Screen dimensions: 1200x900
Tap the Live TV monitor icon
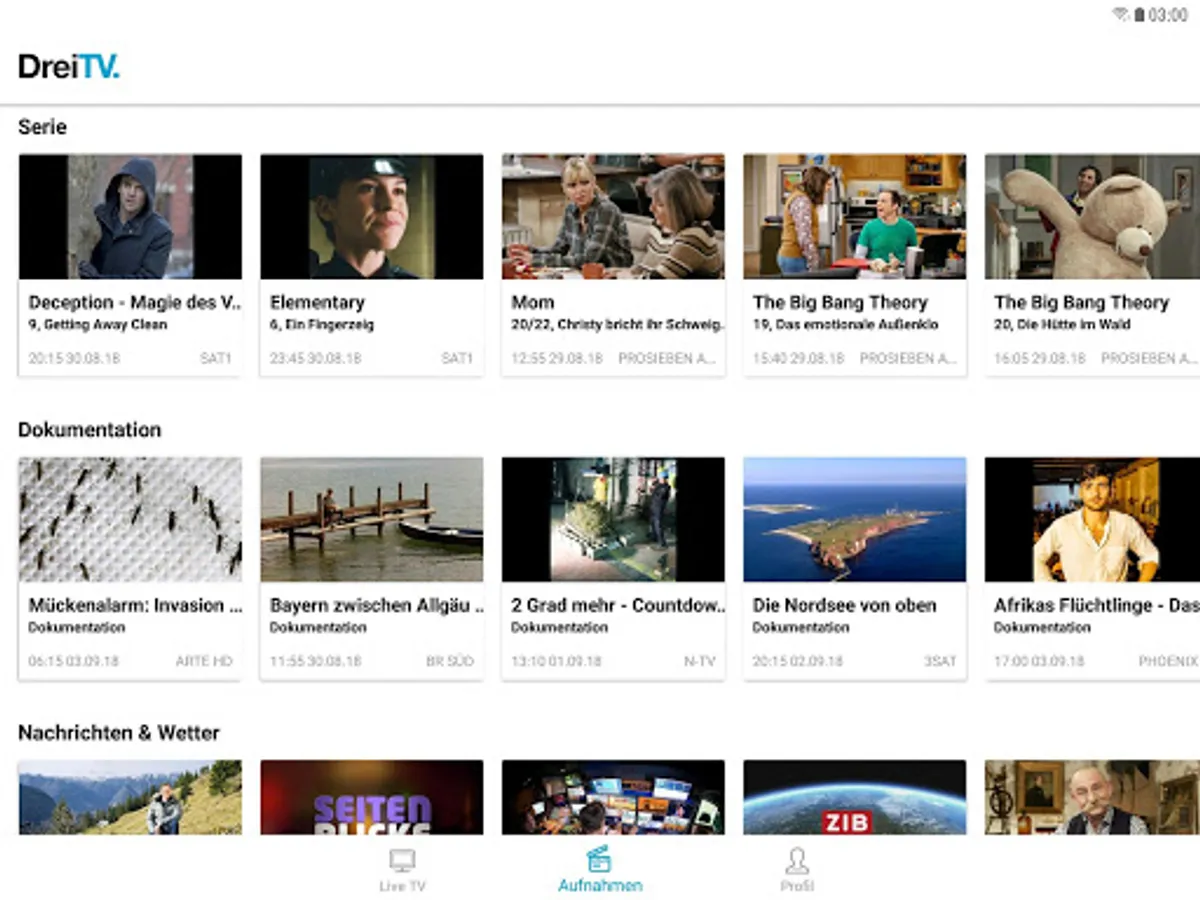402,861
